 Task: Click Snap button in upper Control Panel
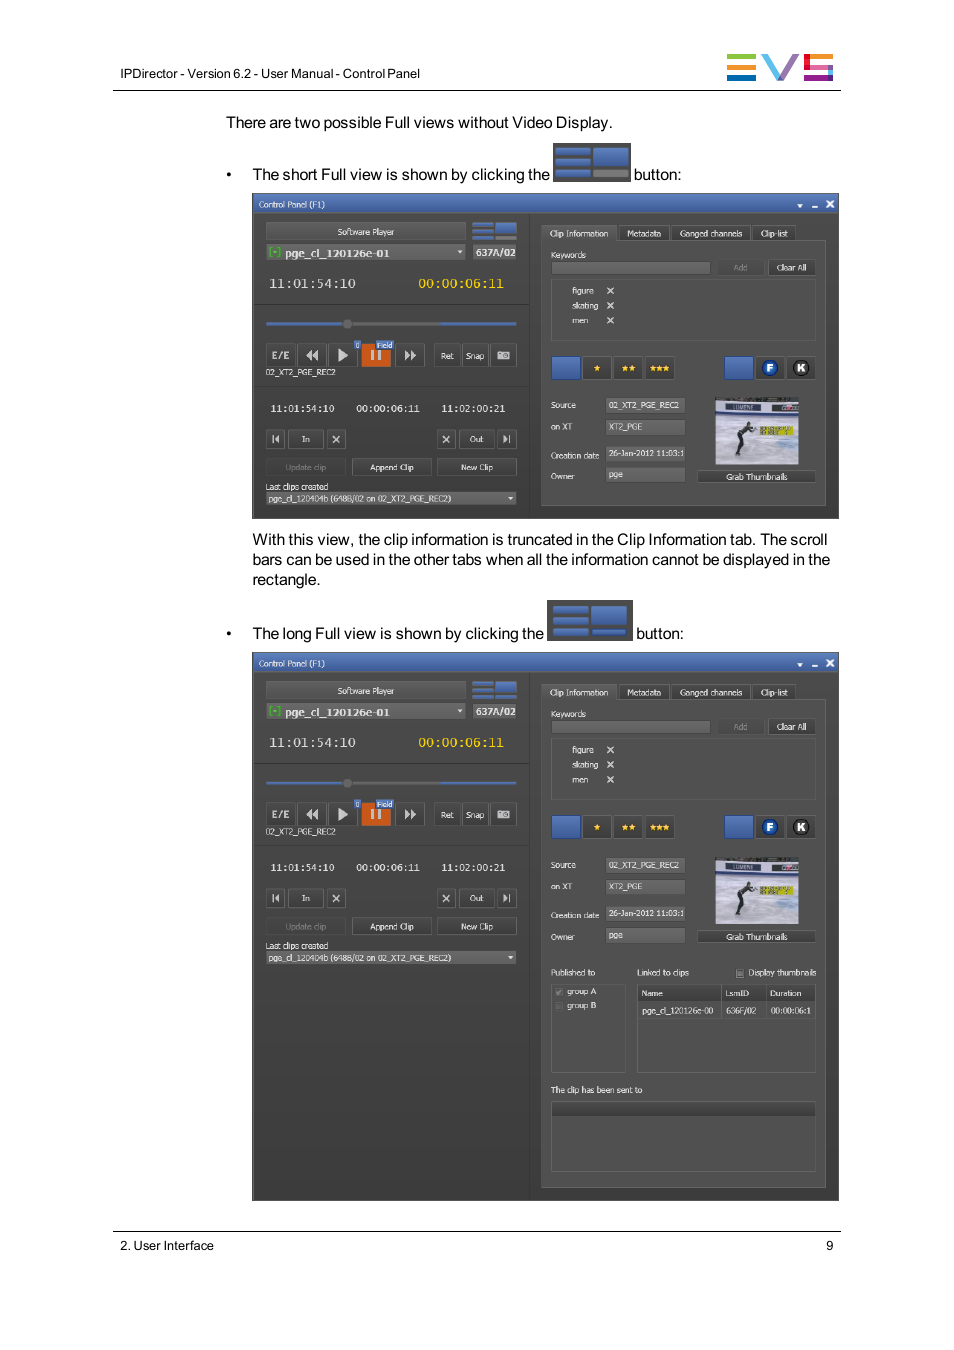coord(475,355)
